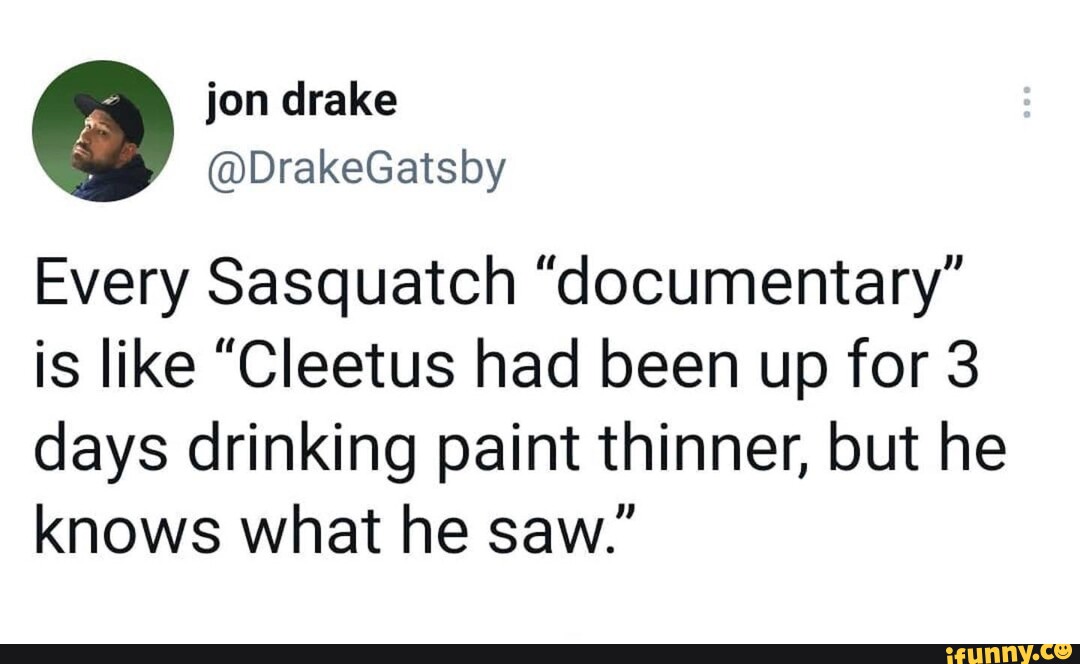Select the display name jon drake
The height and width of the screenshot is (664, 1080).
pyautogui.click(x=300, y=99)
